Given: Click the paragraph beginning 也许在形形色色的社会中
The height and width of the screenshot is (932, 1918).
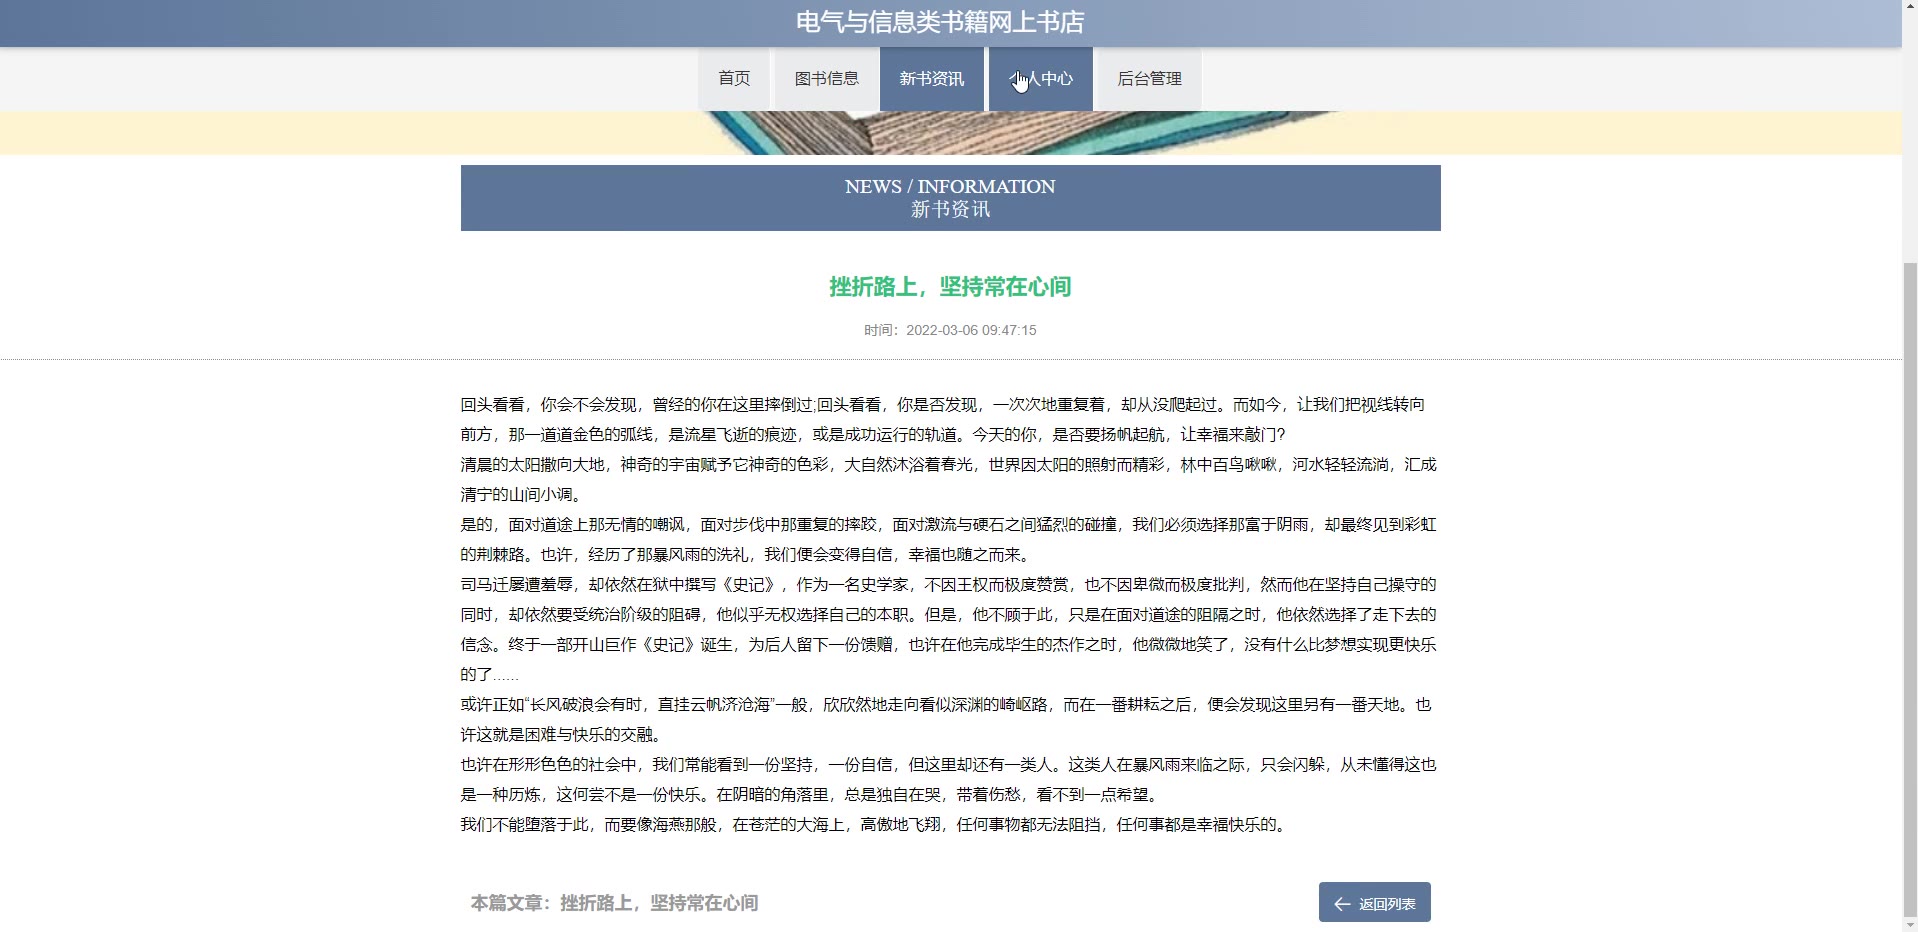Looking at the screenshot, I should click(949, 779).
